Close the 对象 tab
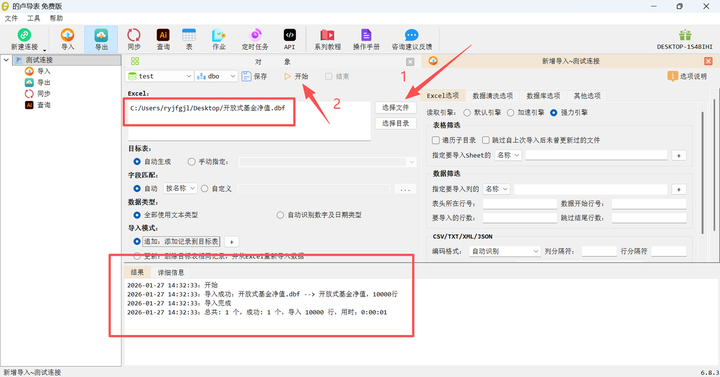The height and width of the screenshot is (377, 720). pos(410,62)
